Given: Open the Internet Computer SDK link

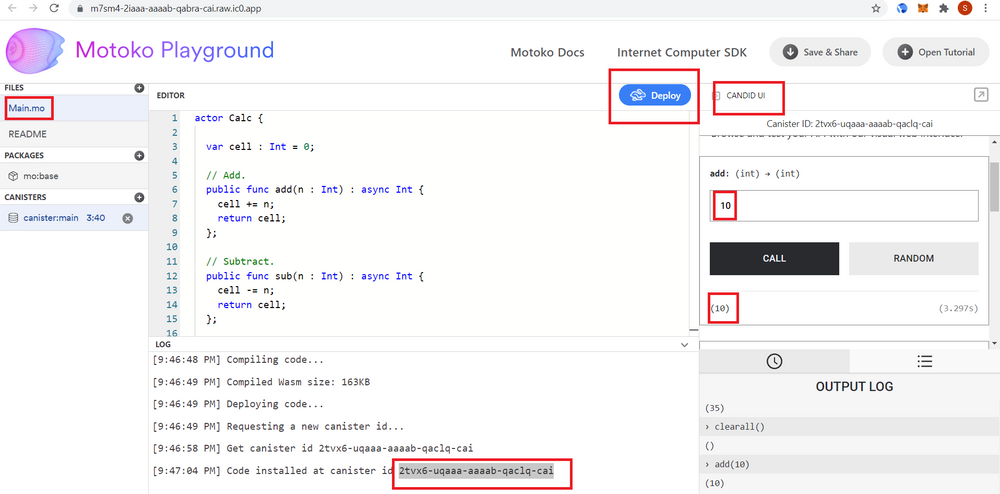Looking at the screenshot, I should pos(682,52).
